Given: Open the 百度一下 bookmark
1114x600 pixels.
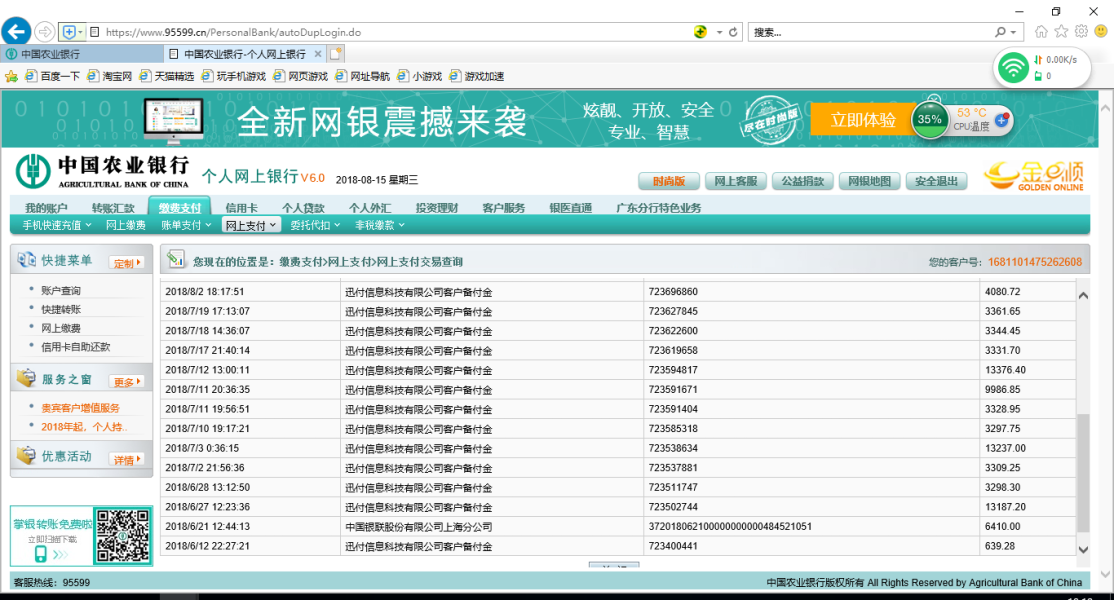Looking at the screenshot, I should 53,76.
